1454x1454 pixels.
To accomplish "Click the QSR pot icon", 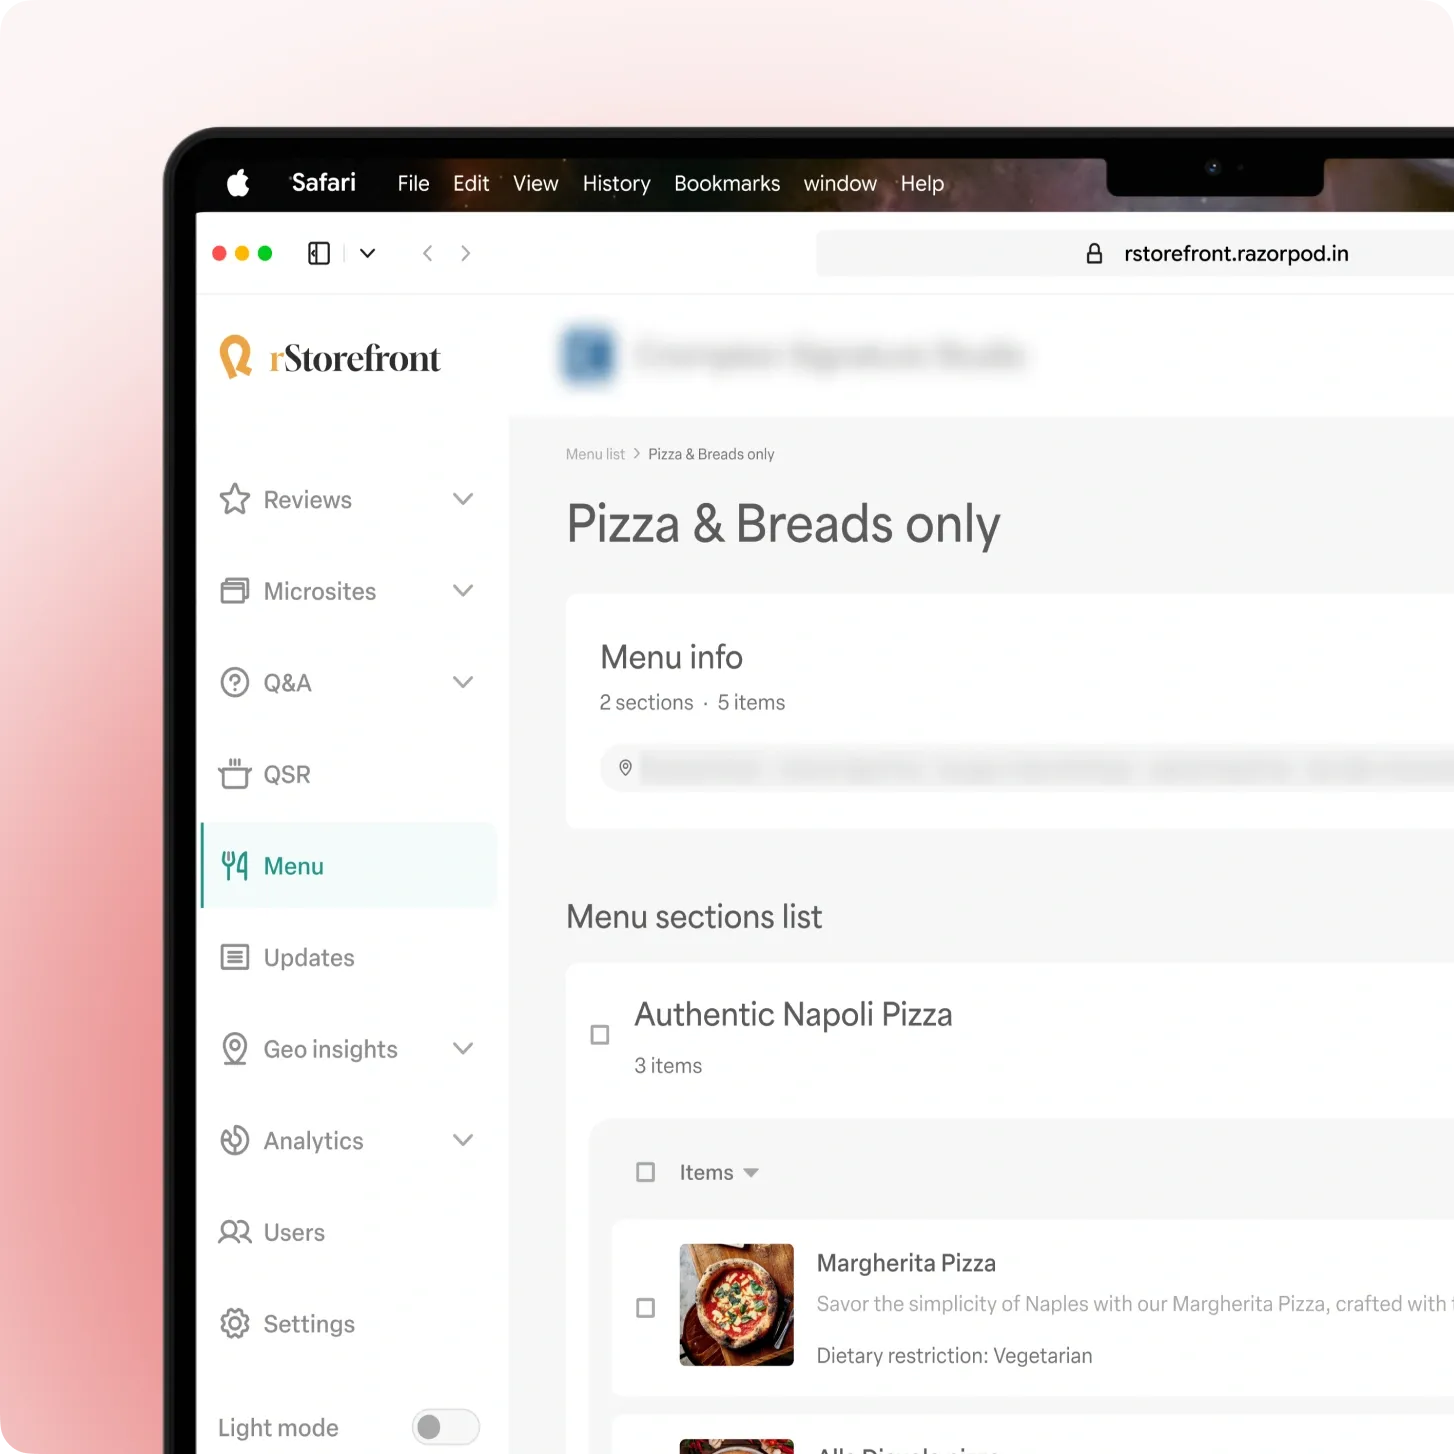I will (x=235, y=774).
